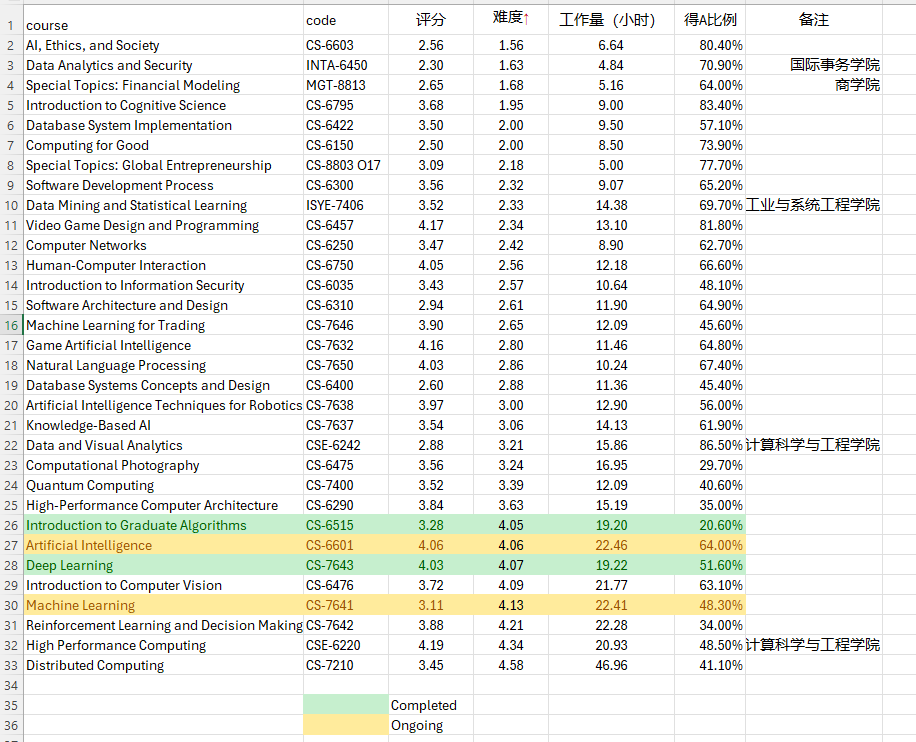Click the 国际事务学院 remark cell
The height and width of the screenshot is (742, 916).
click(x=834, y=65)
